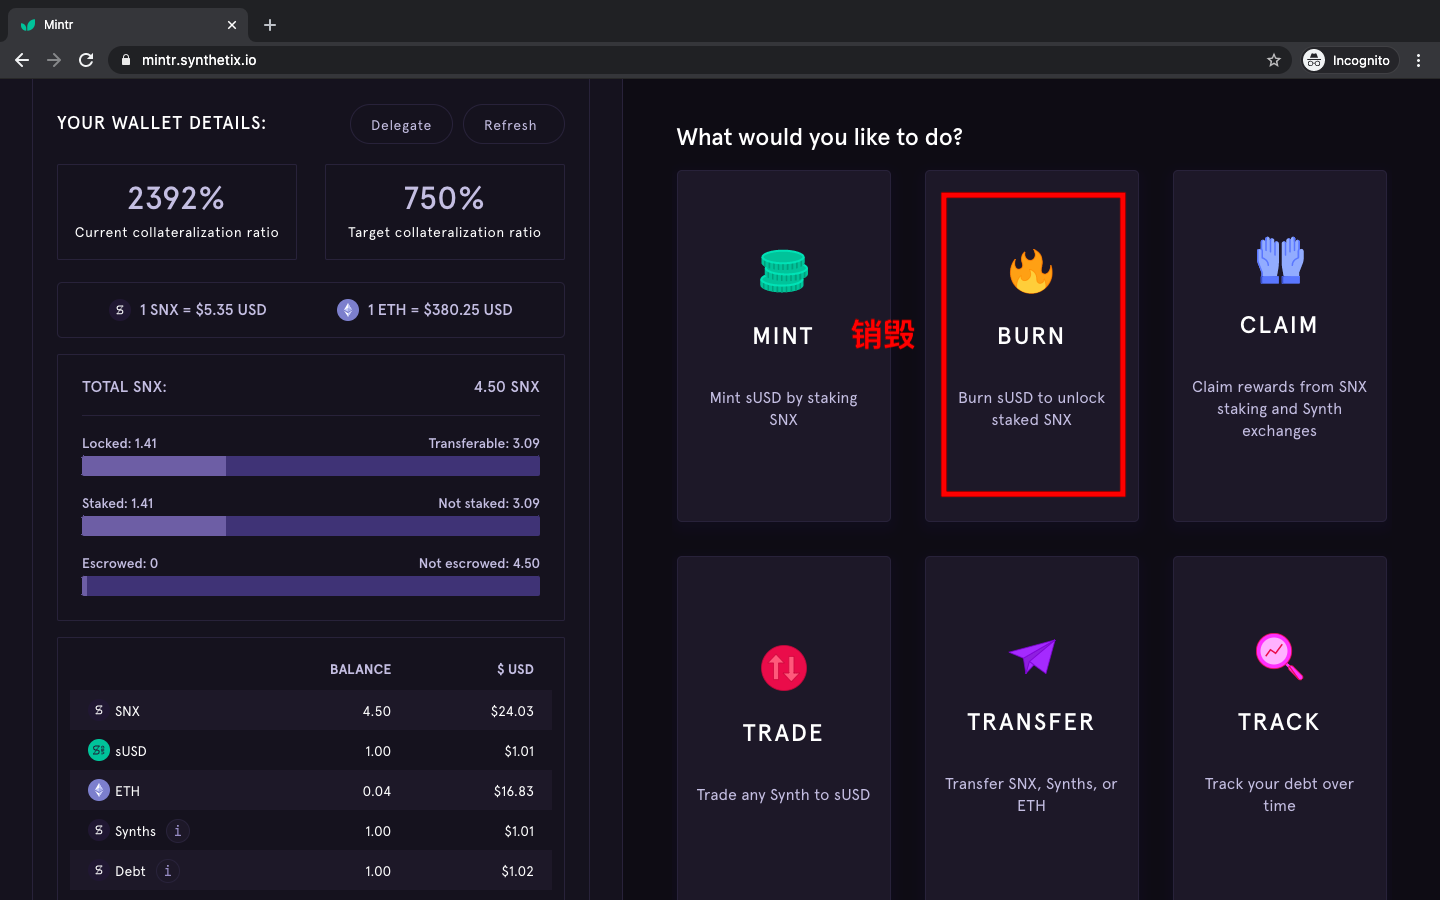Click the Refresh wallet button
This screenshot has width=1440, height=900.
coord(513,125)
